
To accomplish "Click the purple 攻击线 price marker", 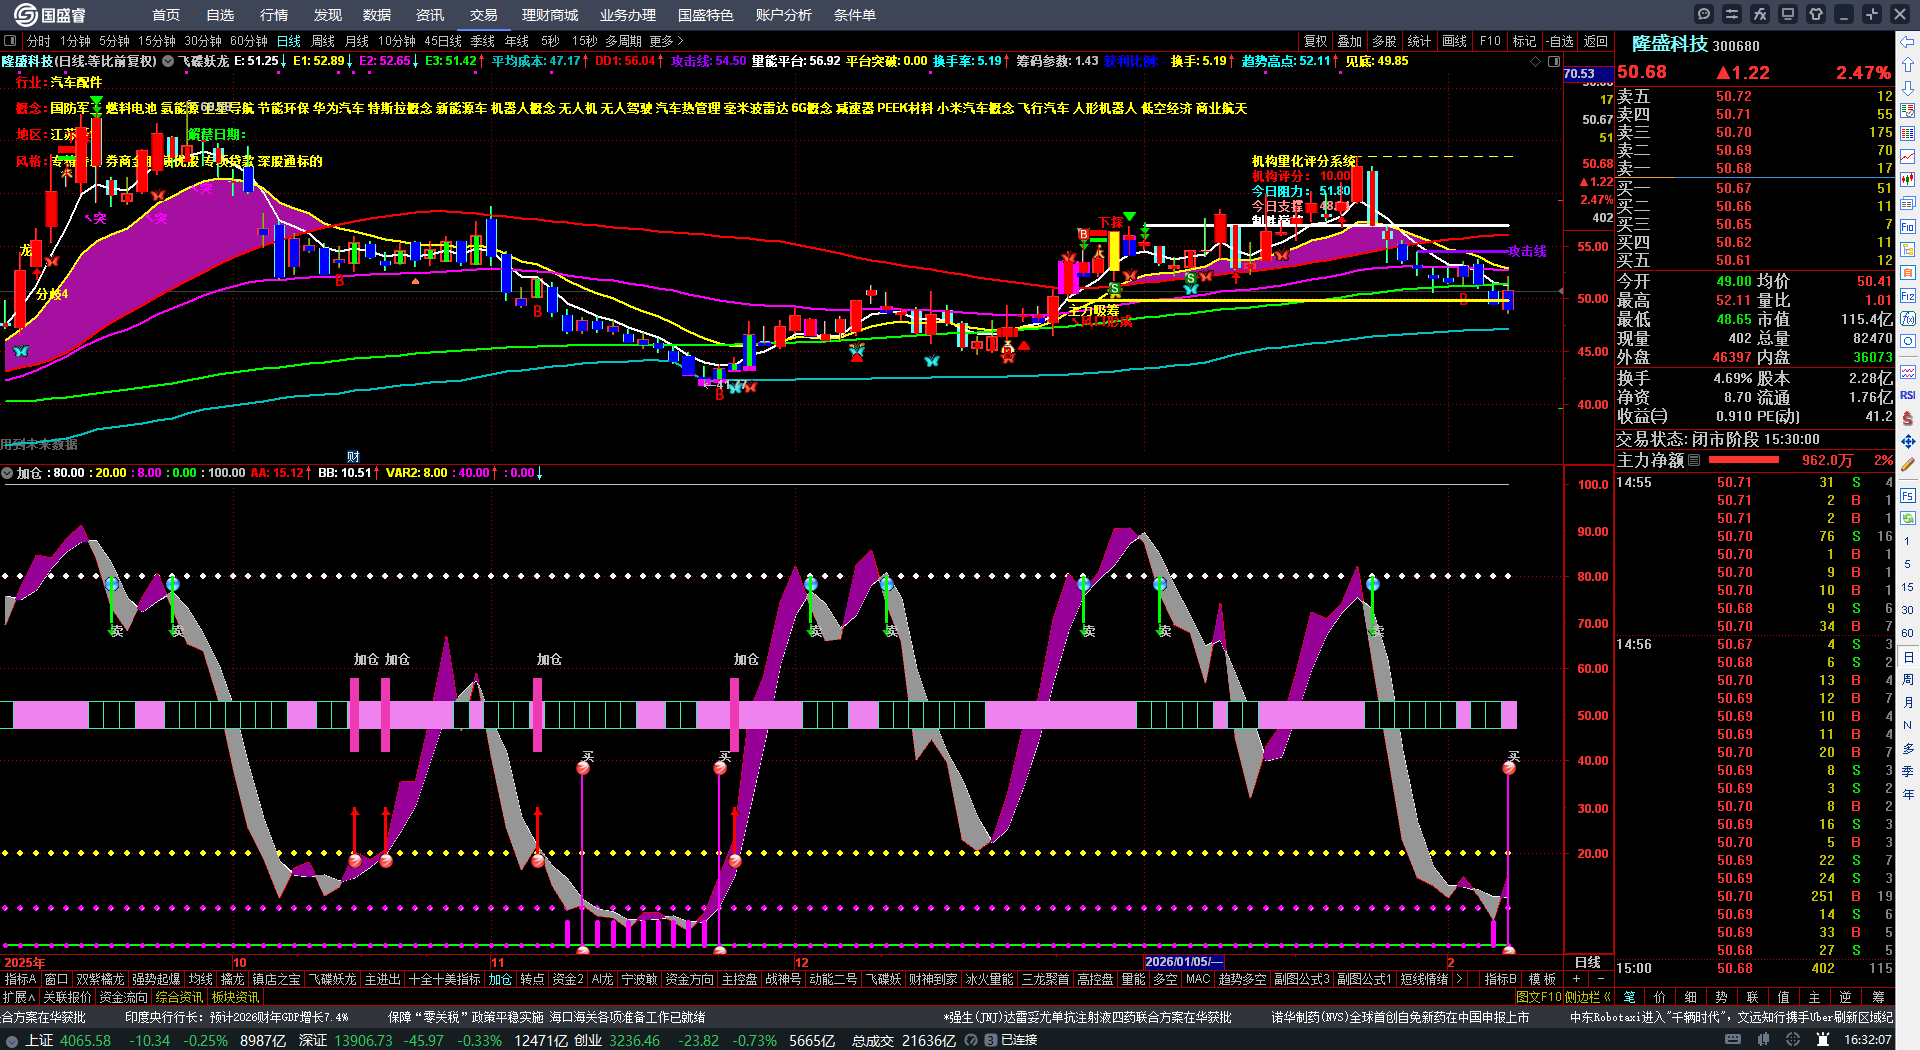I will coord(1527,251).
